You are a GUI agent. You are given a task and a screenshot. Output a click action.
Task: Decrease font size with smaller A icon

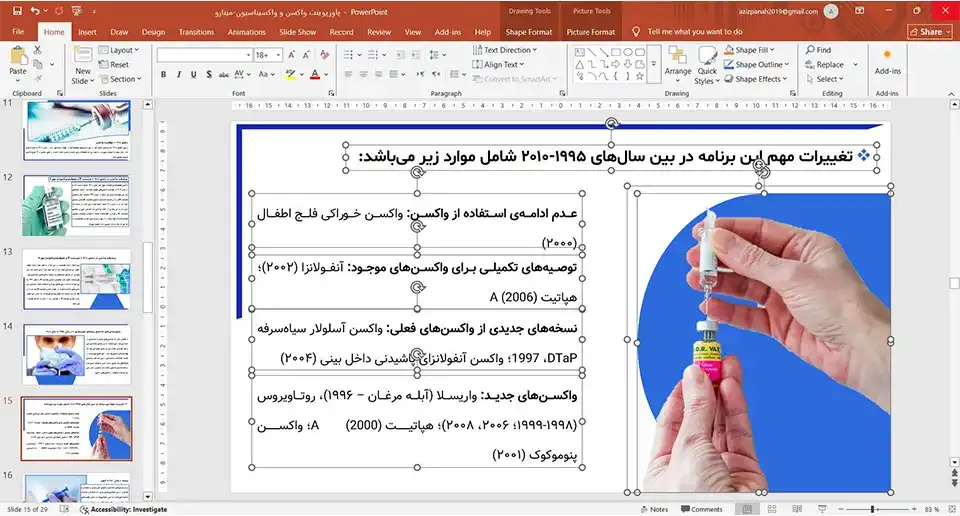pyautogui.click(x=306, y=55)
